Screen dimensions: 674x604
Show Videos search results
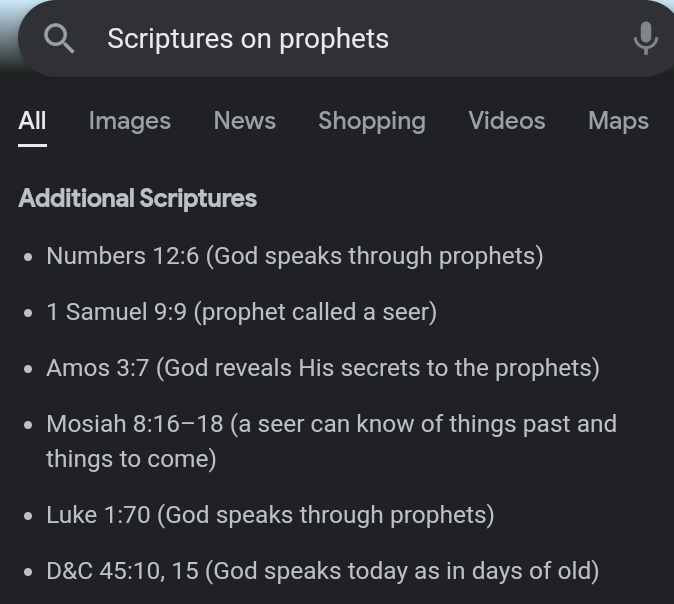(506, 121)
